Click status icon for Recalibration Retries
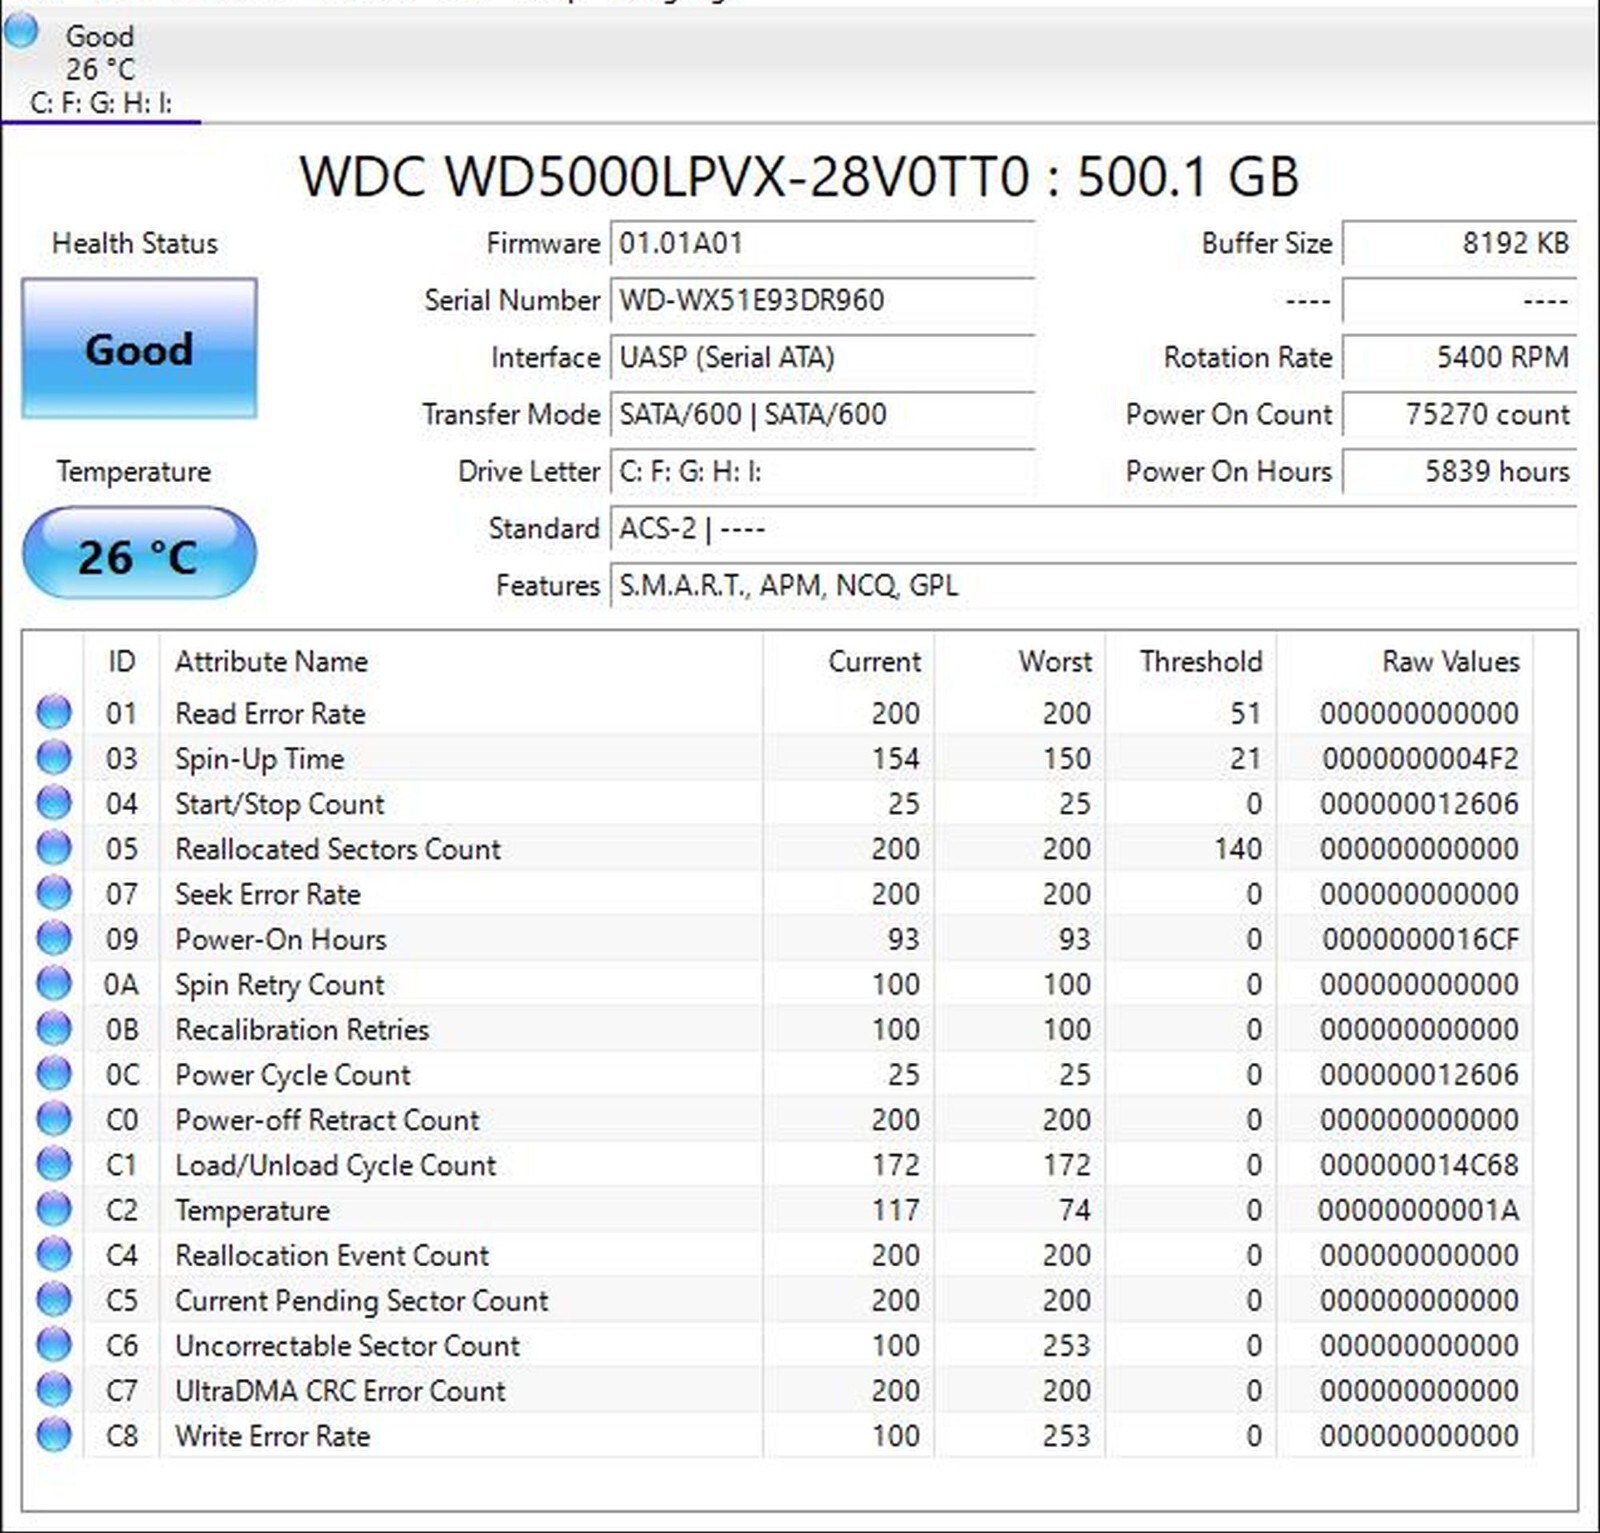 (54, 1028)
